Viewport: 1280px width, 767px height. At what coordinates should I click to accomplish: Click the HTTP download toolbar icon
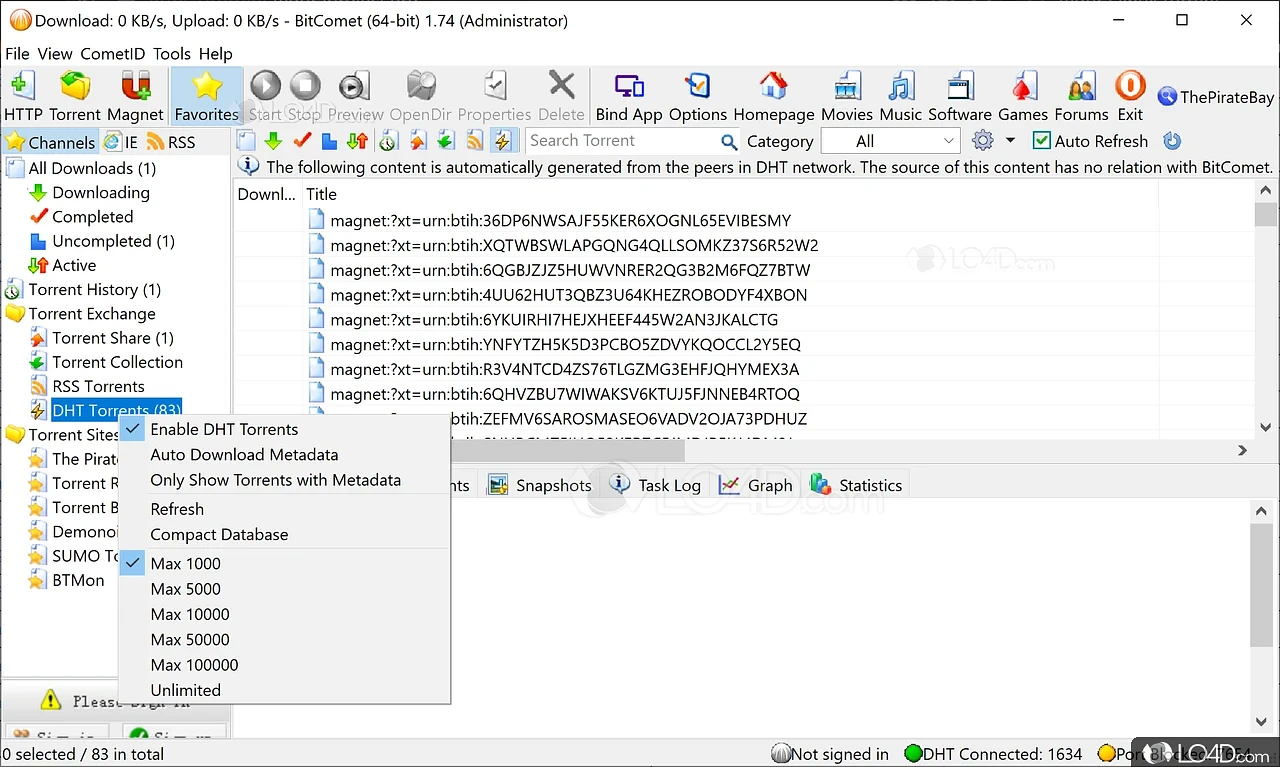(x=22, y=87)
